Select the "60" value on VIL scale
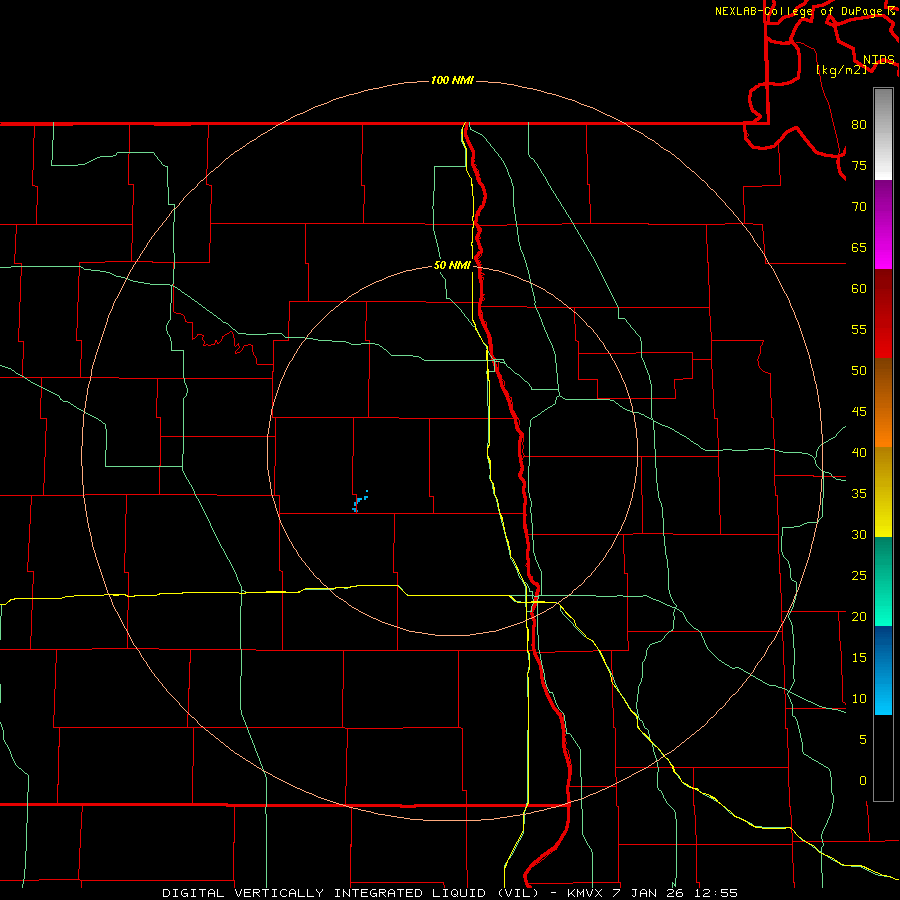The height and width of the screenshot is (900, 900). (x=859, y=289)
